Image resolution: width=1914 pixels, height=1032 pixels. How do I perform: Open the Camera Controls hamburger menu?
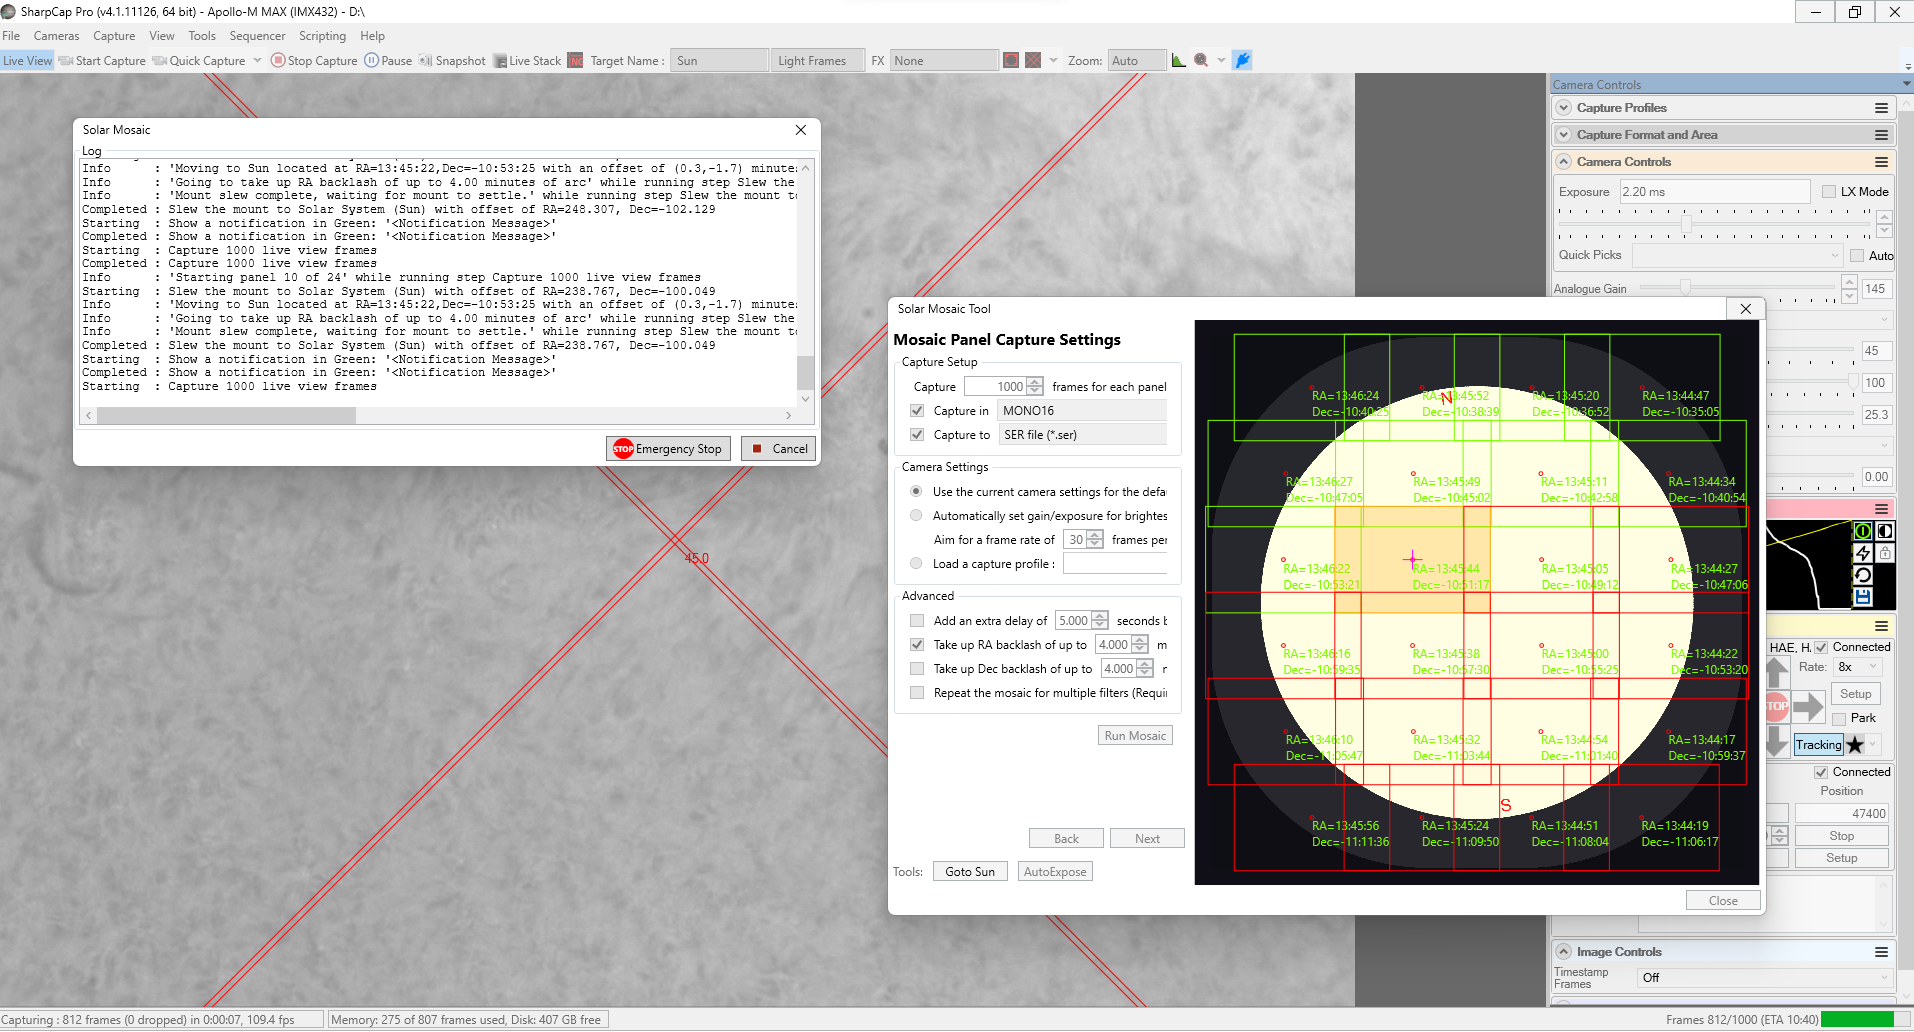[1881, 162]
